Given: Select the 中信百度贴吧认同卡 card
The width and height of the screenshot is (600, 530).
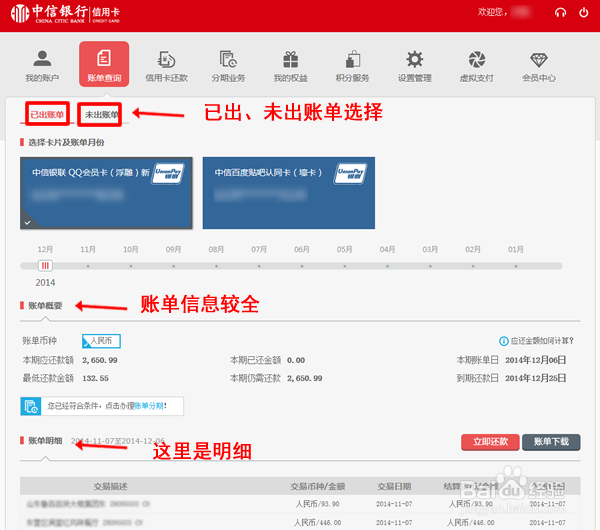Looking at the screenshot, I should [x=289, y=193].
